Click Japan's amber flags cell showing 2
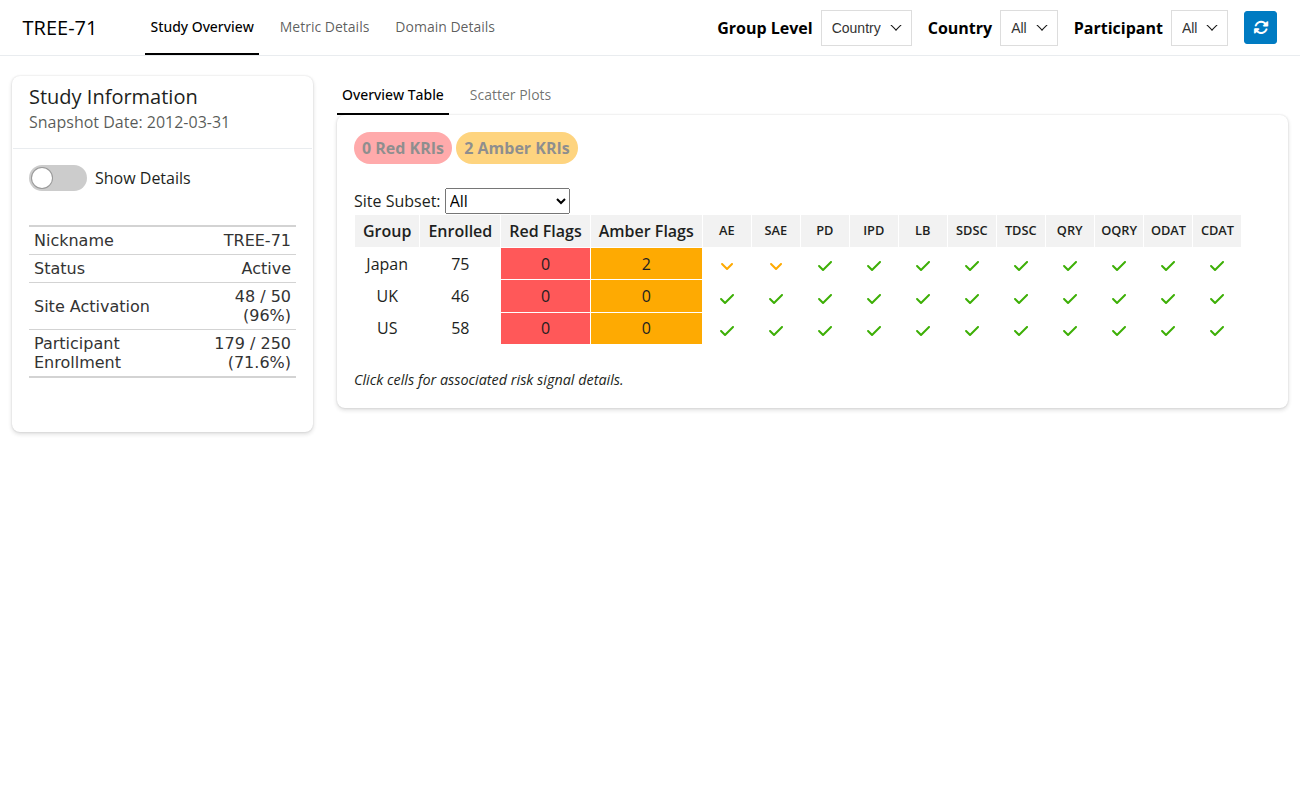Screen dimensions: 1300x800 (646, 265)
